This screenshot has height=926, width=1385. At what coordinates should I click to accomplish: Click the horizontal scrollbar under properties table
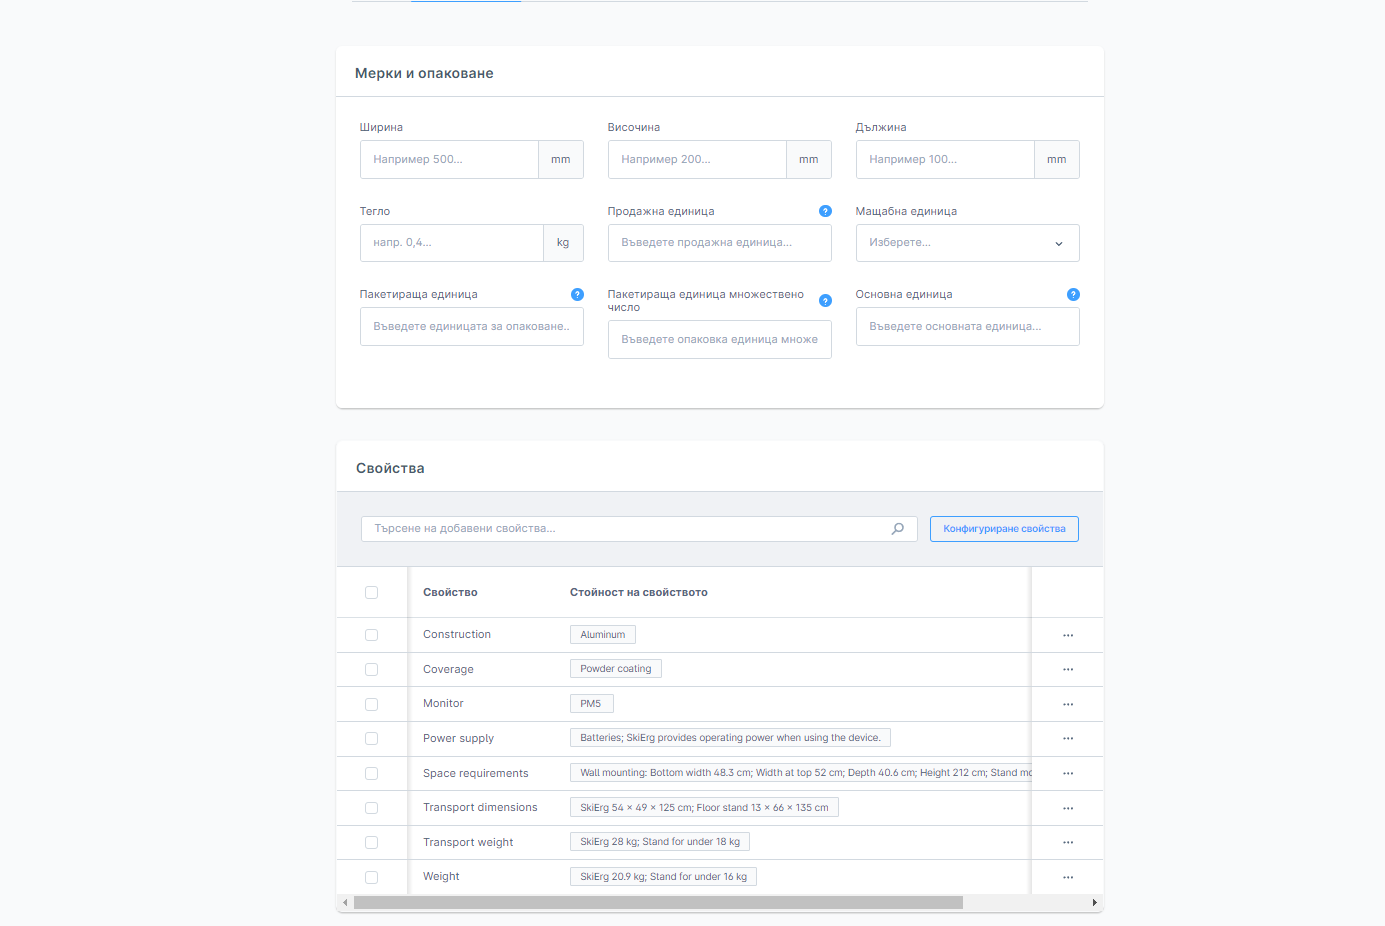click(x=658, y=903)
